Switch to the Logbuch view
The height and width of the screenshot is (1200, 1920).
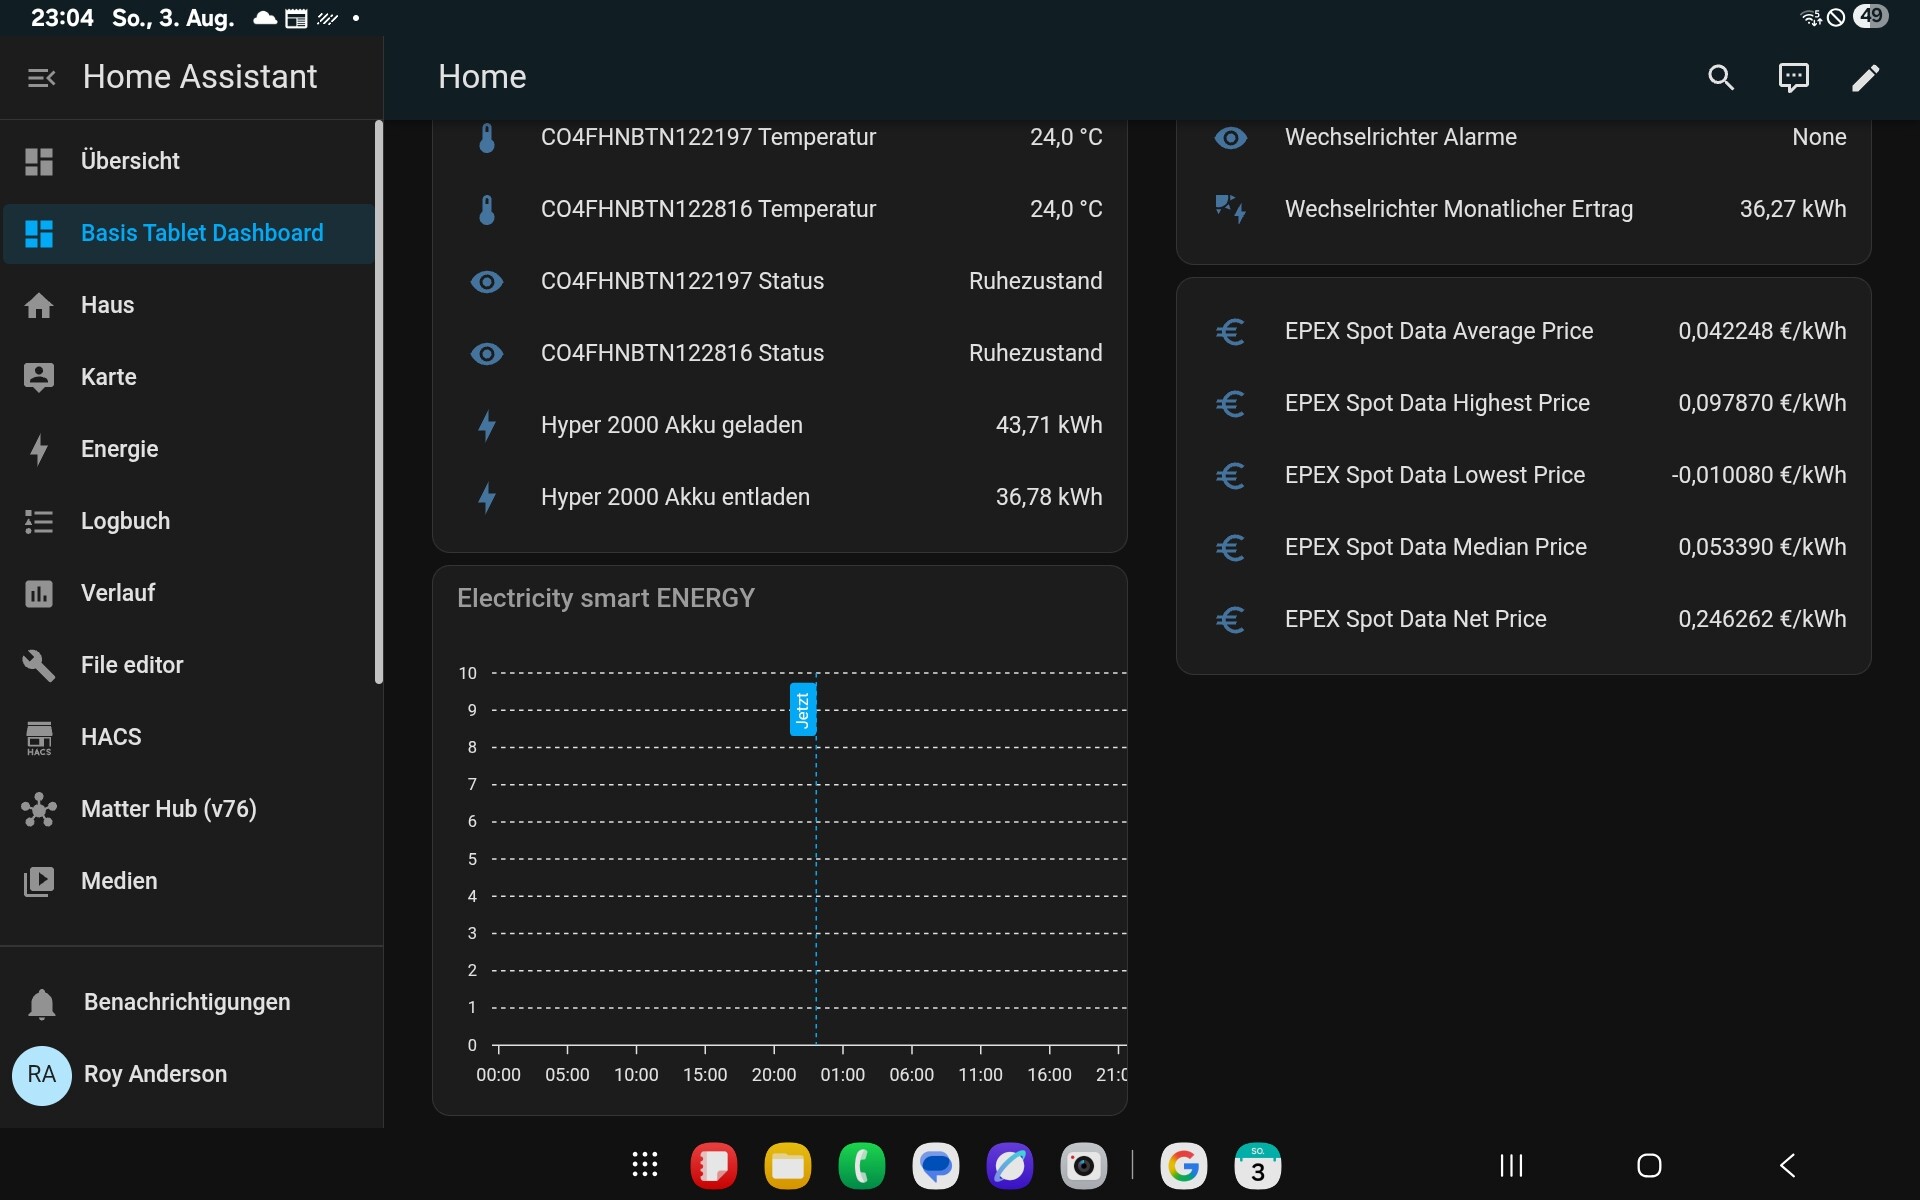125,521
